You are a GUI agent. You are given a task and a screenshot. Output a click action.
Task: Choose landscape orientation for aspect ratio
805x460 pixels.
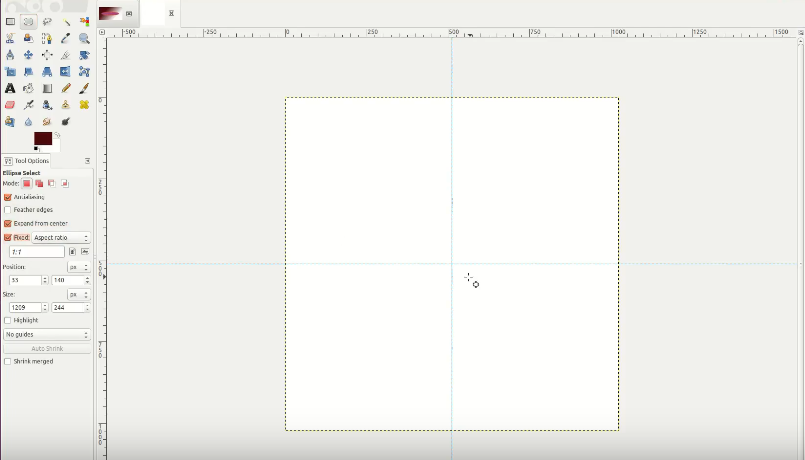[85, 252]
